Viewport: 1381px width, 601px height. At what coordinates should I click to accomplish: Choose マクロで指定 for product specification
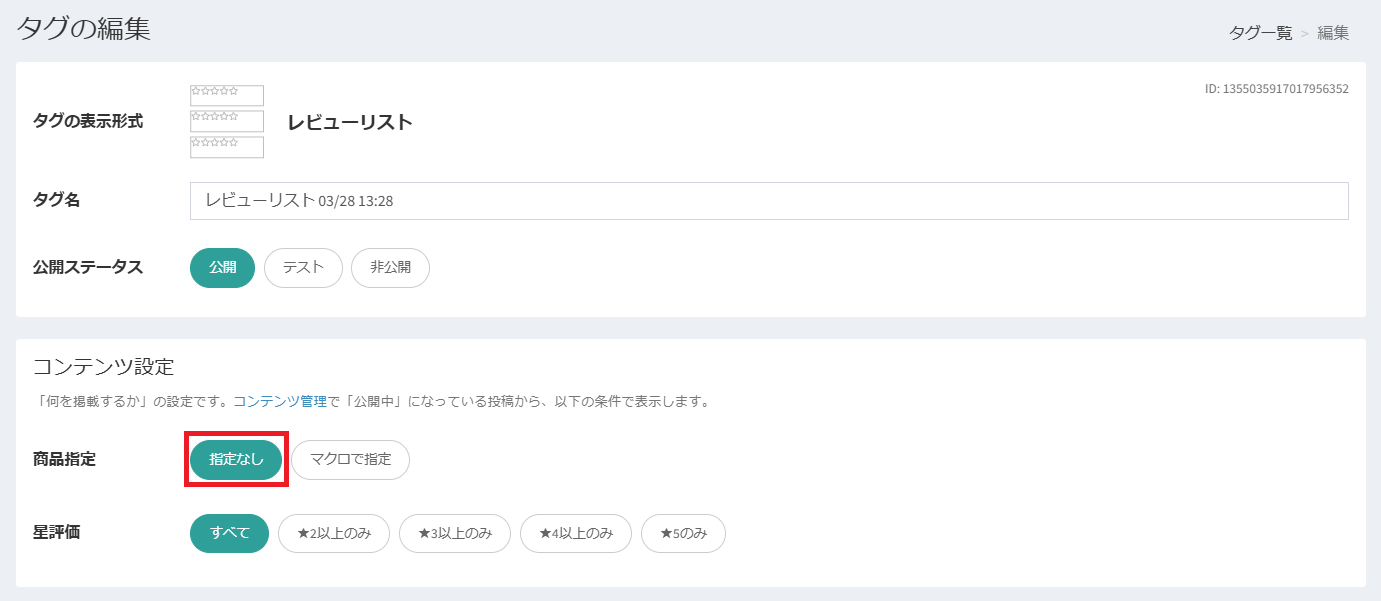click(351, 460)
